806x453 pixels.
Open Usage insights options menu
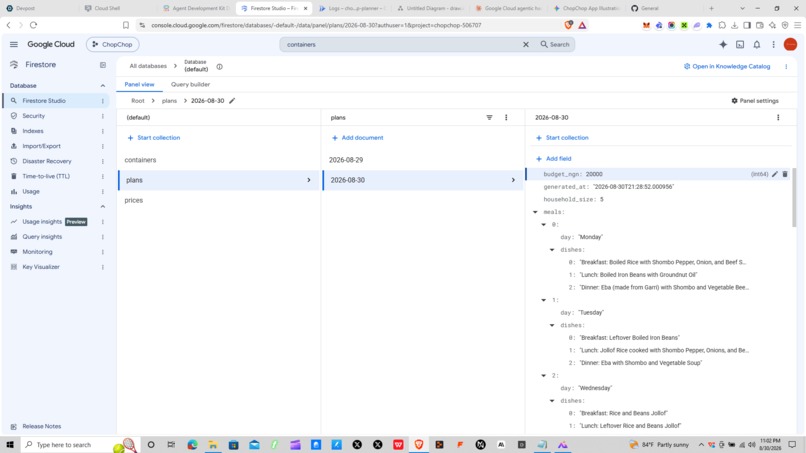point(103,222)
